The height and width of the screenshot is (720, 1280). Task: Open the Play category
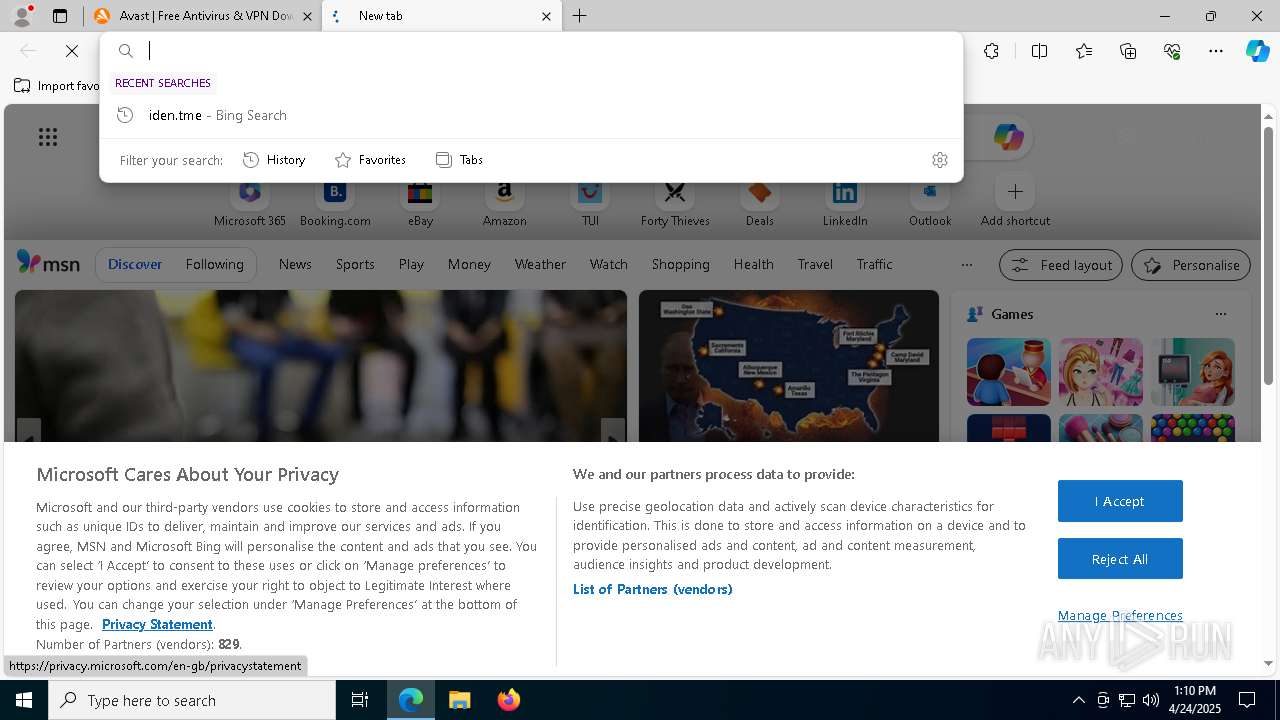411,265
